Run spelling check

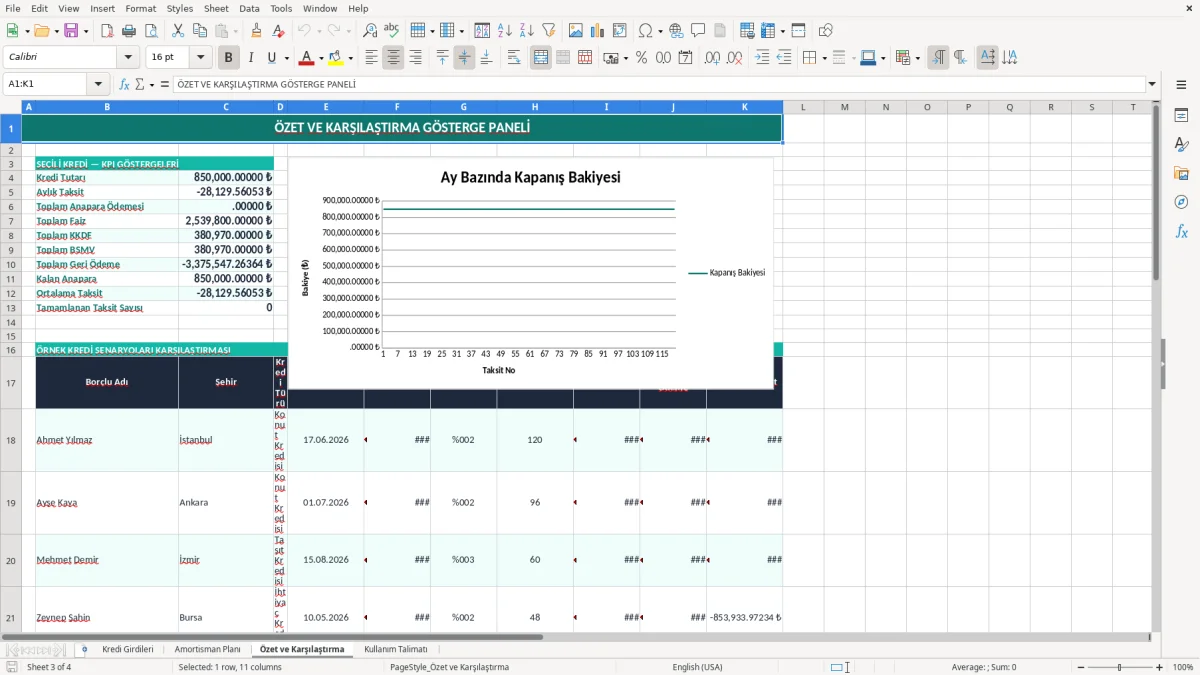pyautogui.click(x=392, y=31)
